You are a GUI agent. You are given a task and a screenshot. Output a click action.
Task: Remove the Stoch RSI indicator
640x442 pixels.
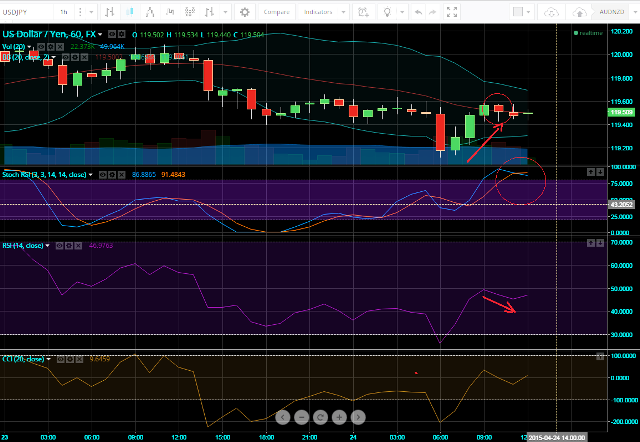pyautogui.click(x=122, y=175)
